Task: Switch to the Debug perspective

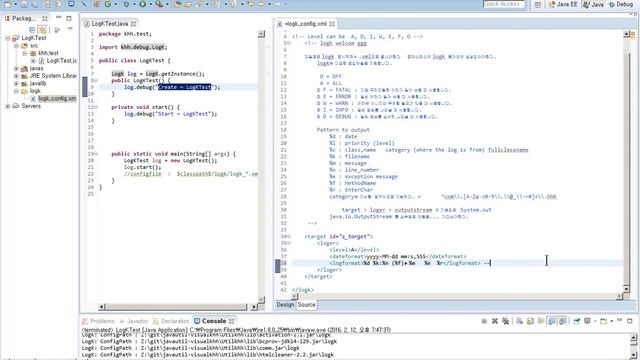Action: 621,4
